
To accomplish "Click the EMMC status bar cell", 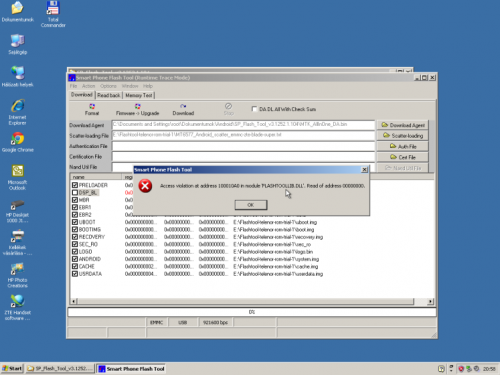I will coord(157,322).
